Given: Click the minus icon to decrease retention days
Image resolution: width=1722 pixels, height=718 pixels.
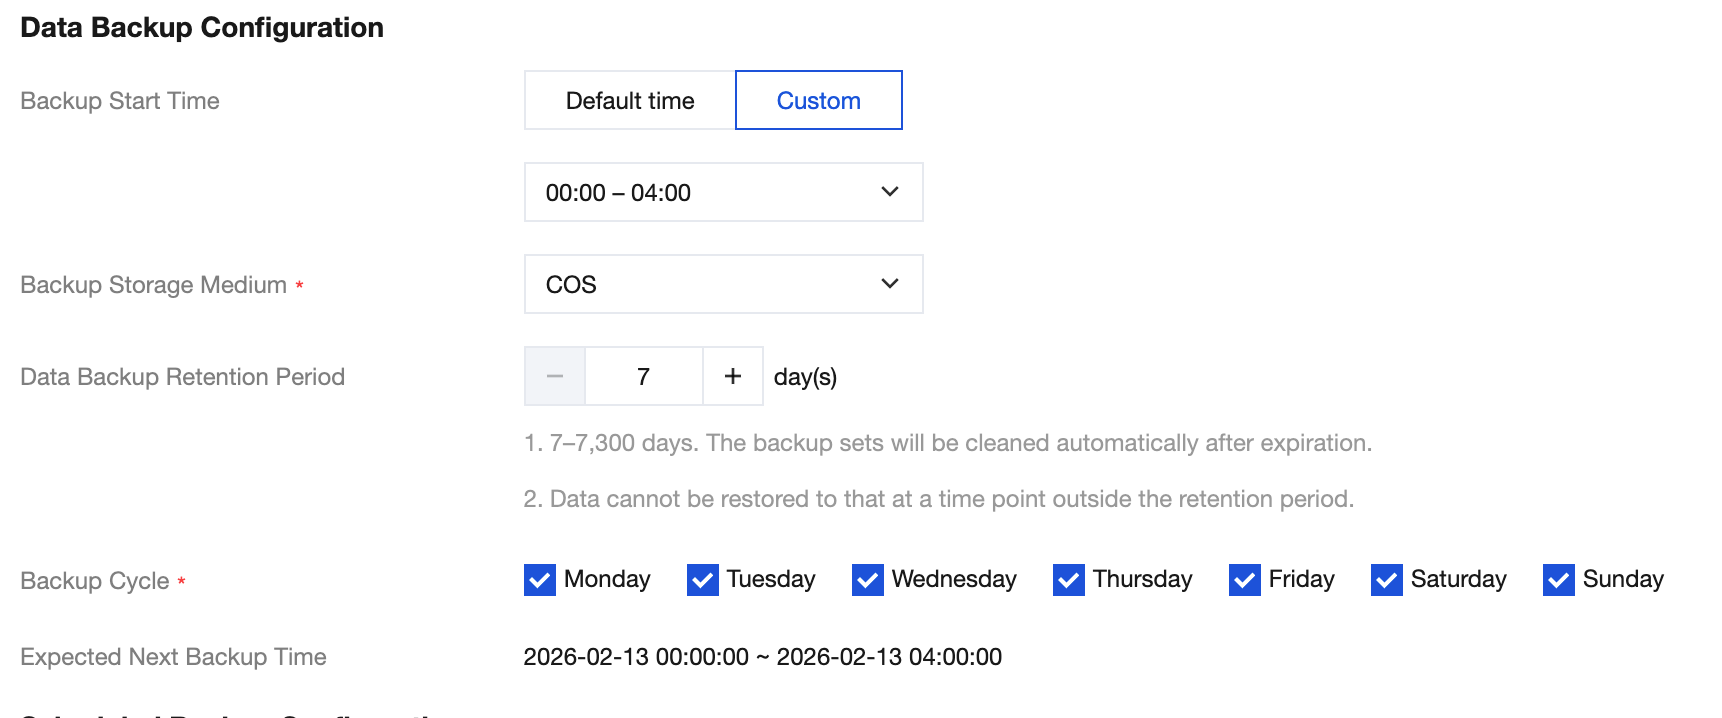Looking at the screenshot, I should (555, 376).
